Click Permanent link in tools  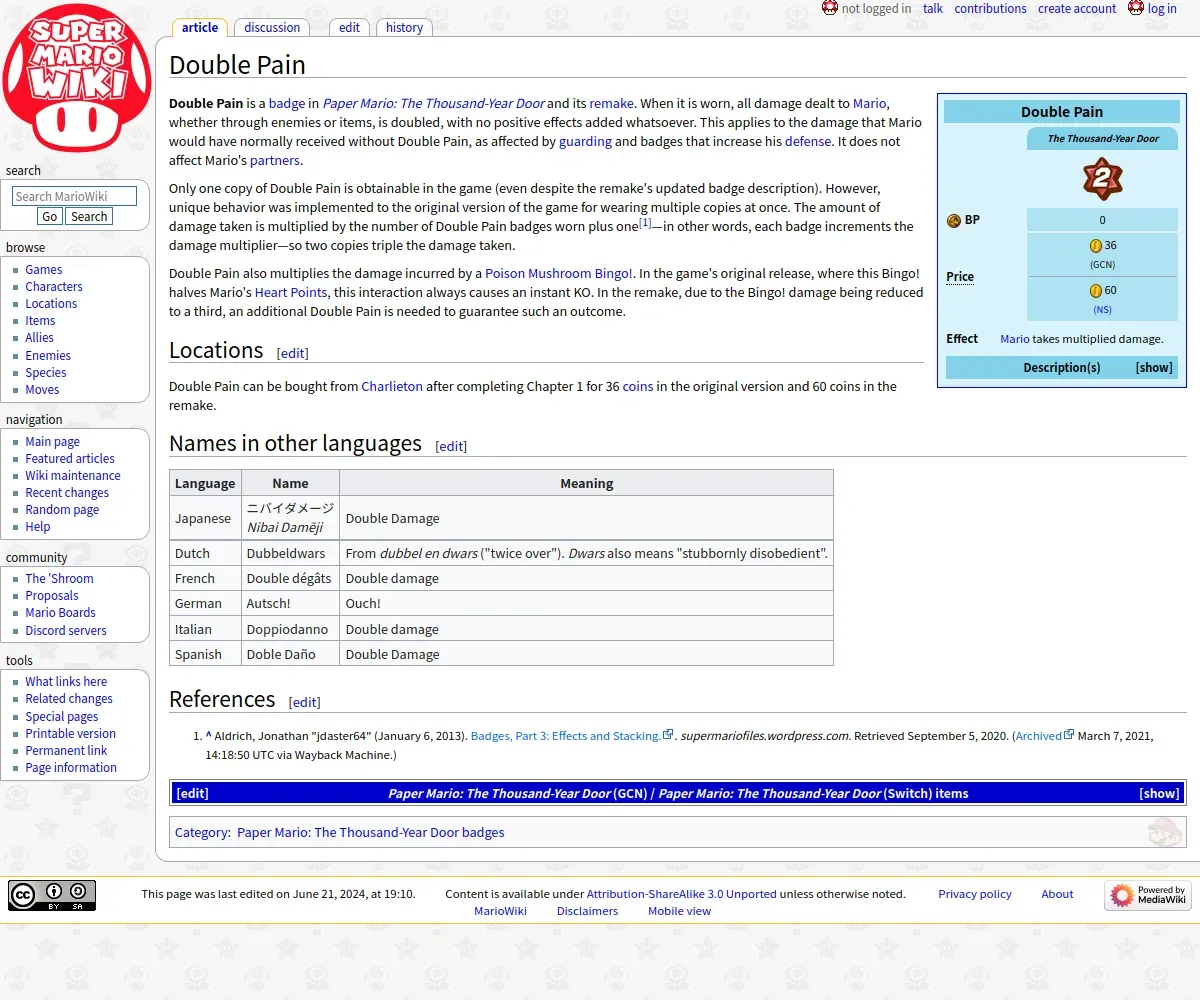point(66,750)
